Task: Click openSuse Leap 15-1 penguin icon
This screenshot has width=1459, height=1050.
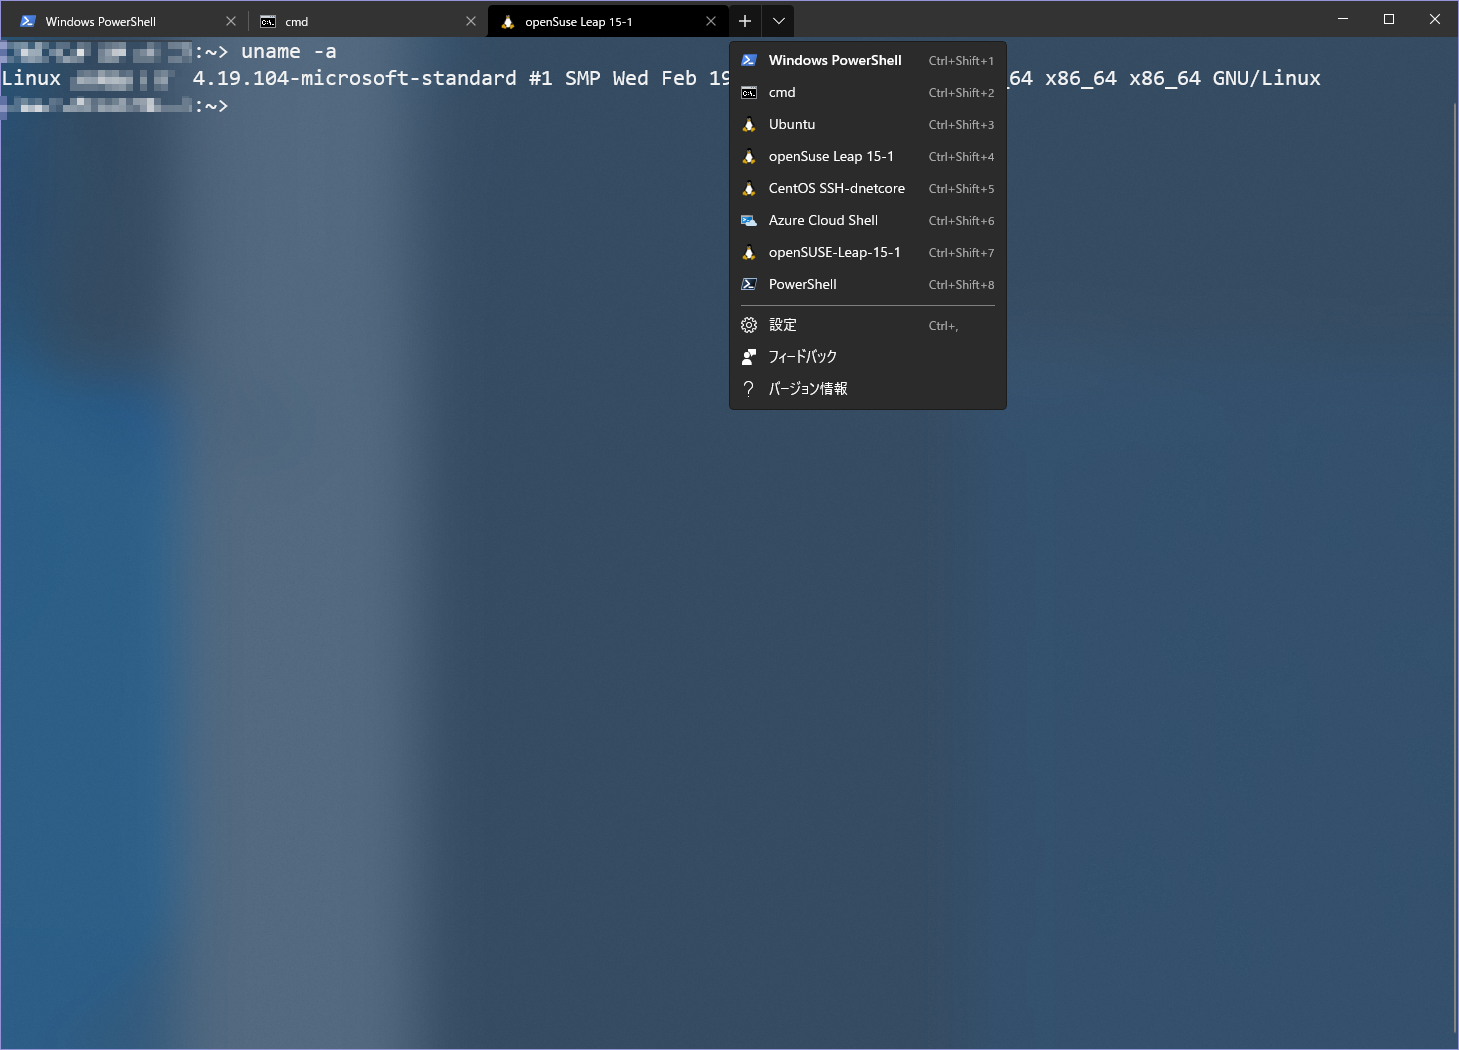Action: (x=749, y=156)
